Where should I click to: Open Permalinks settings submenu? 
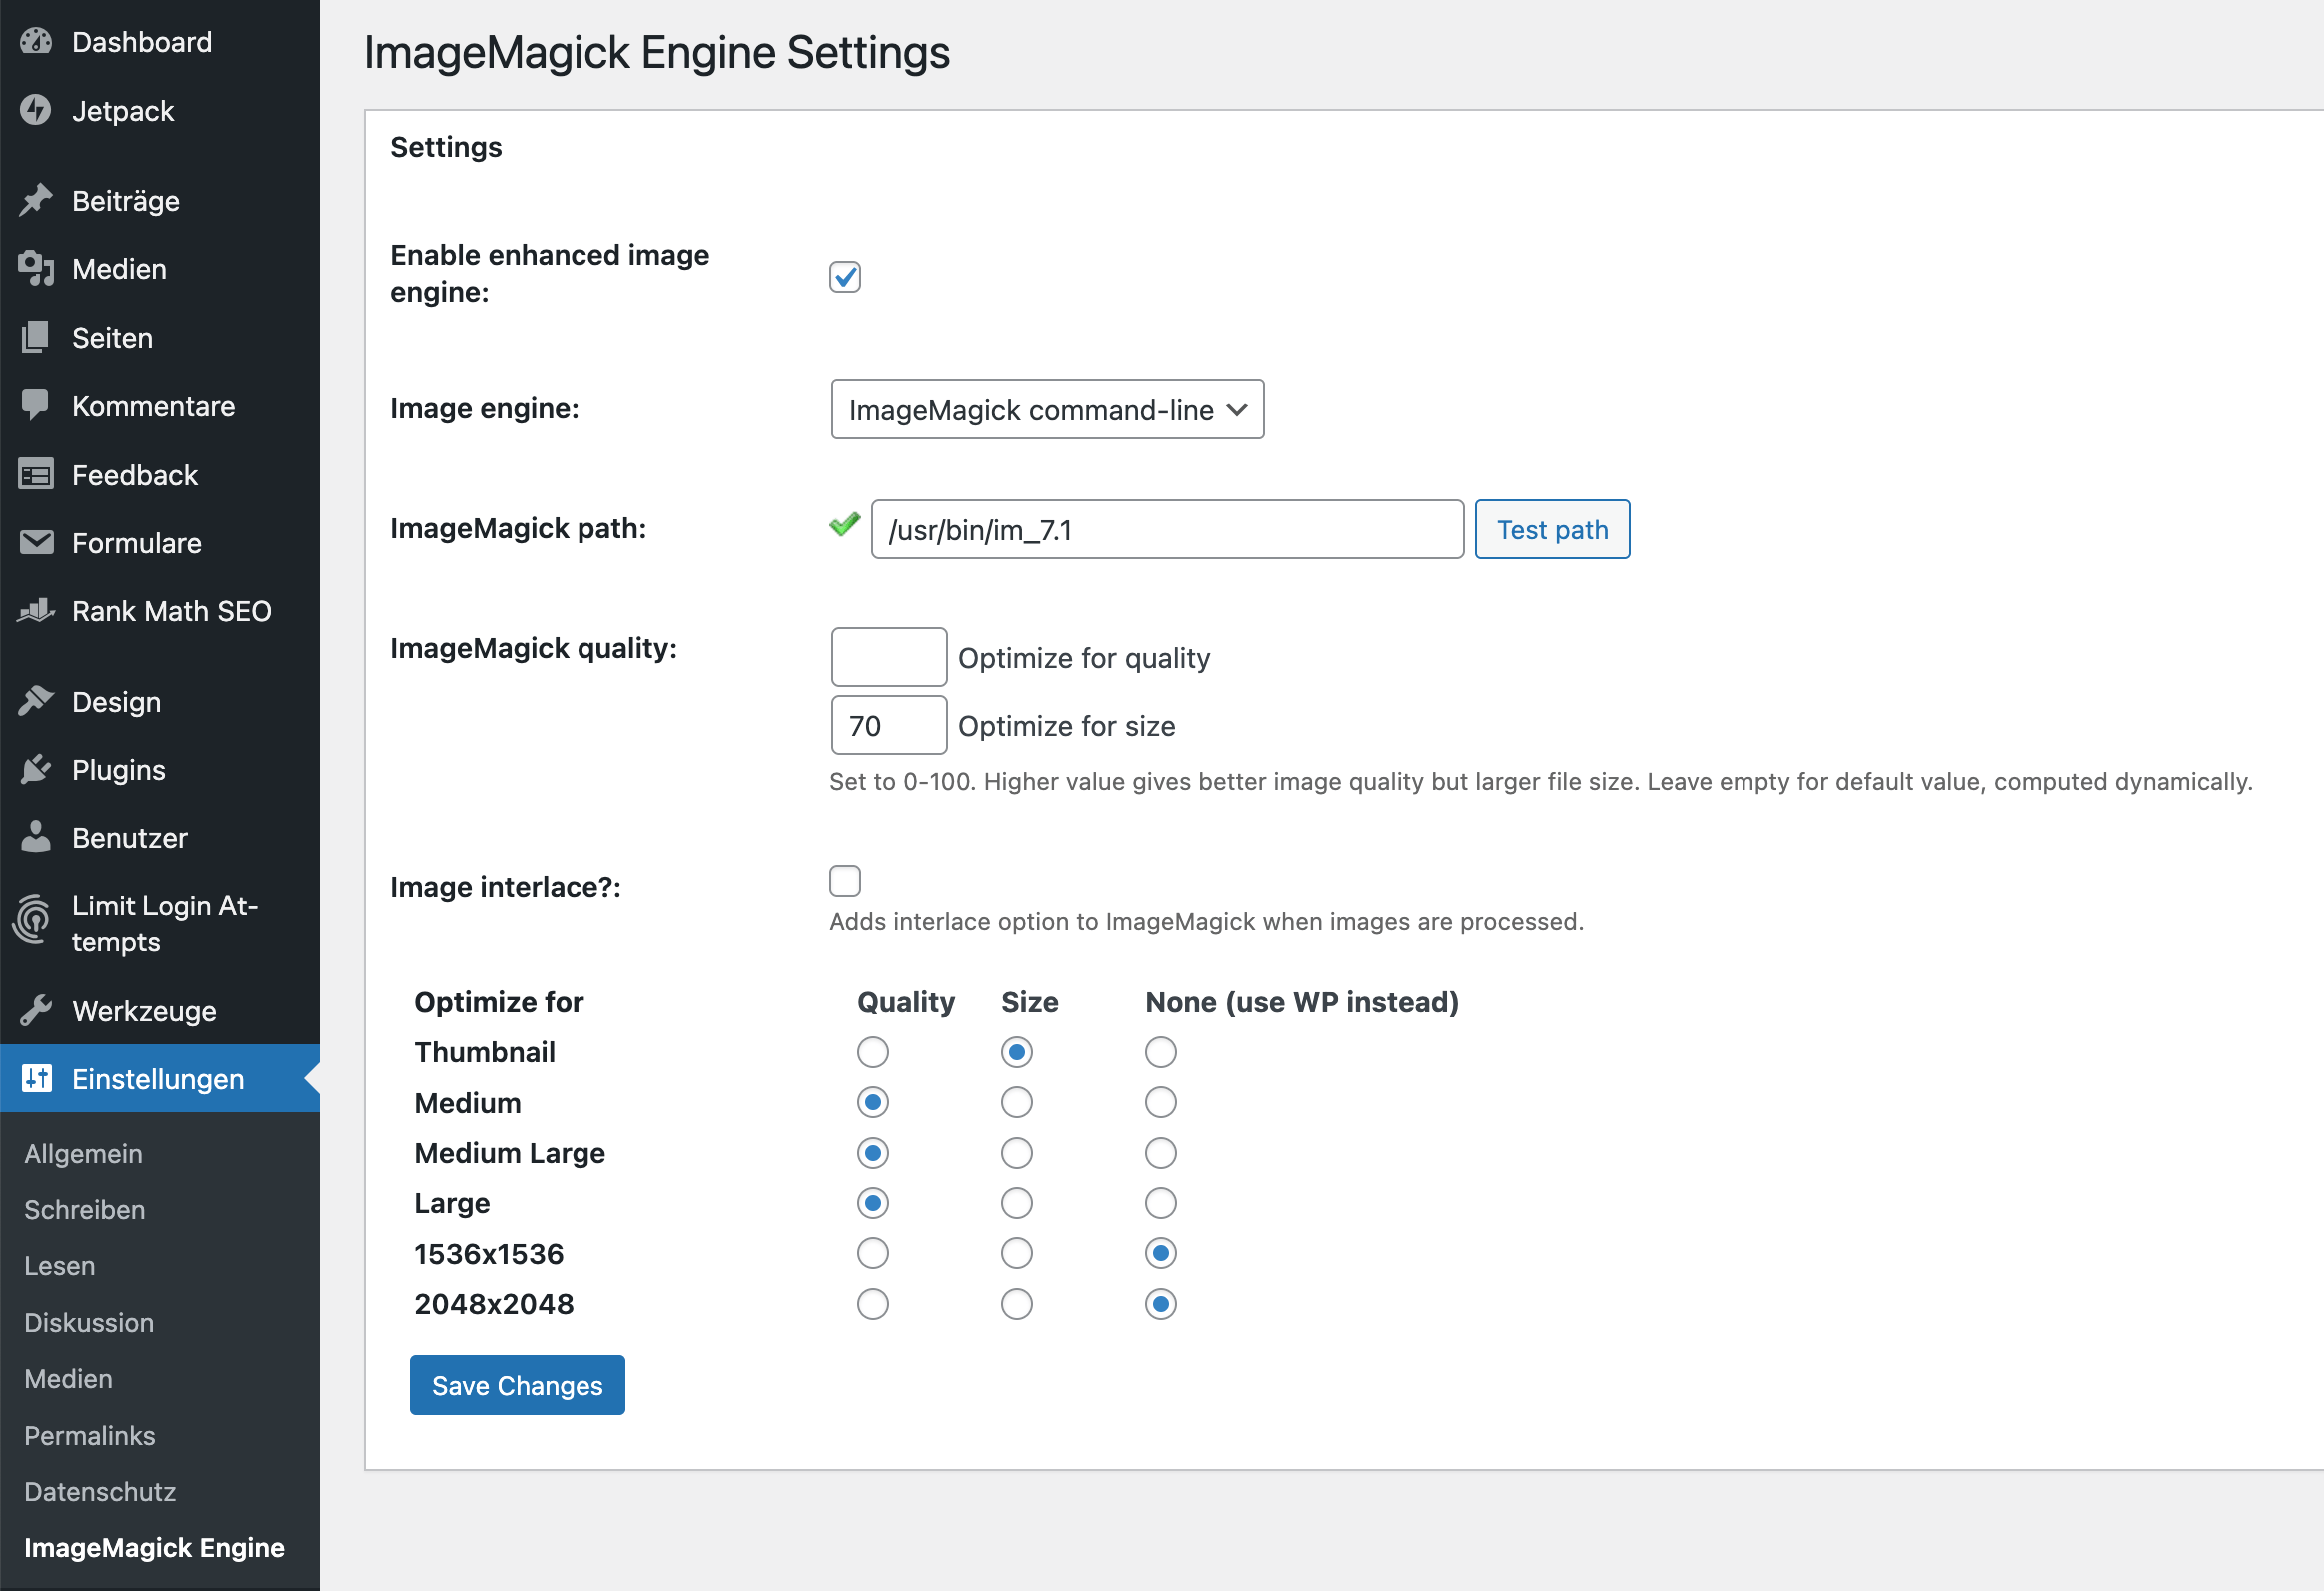point(90,1436)
